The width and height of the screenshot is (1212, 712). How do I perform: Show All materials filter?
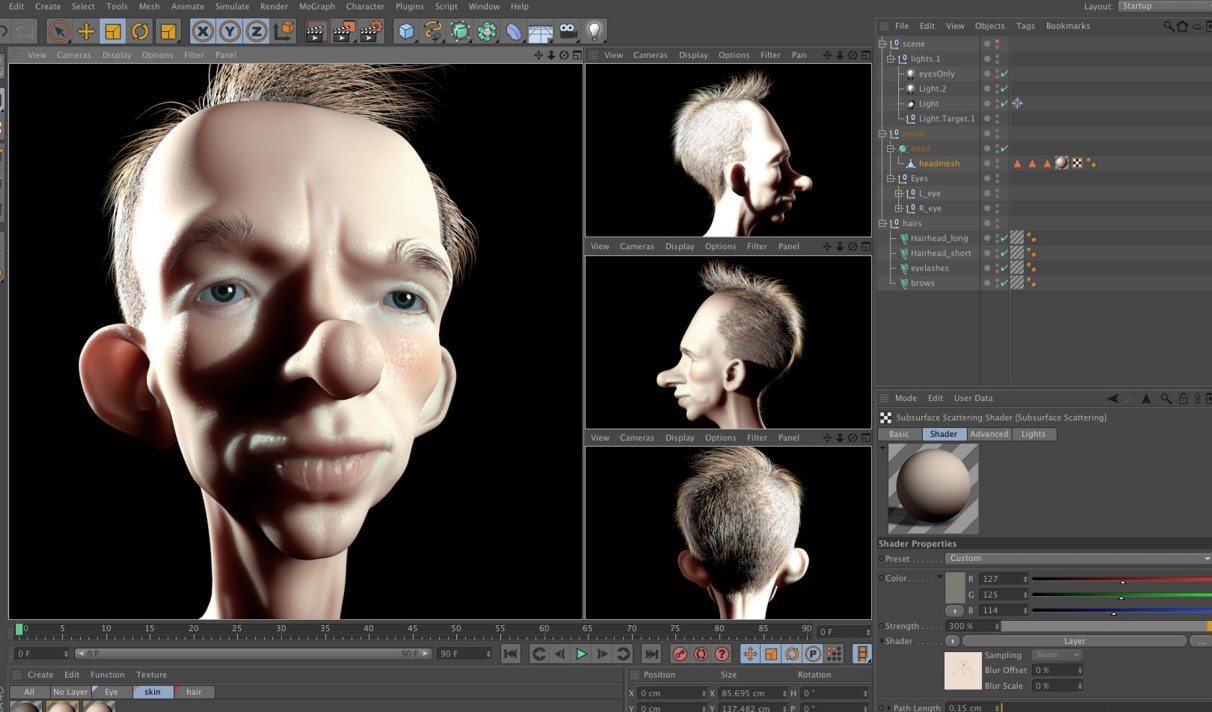[29, 692]
